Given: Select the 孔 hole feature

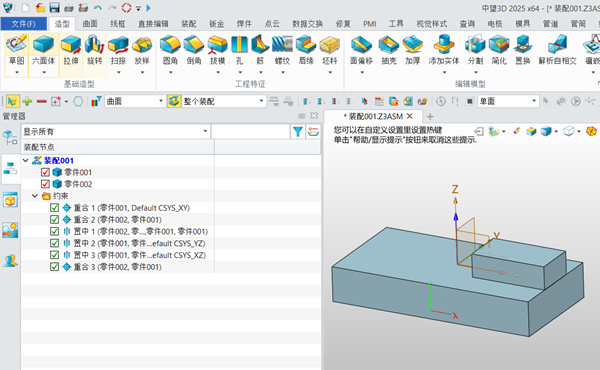Looking at the screenshot, I should [x=240, y=50].
